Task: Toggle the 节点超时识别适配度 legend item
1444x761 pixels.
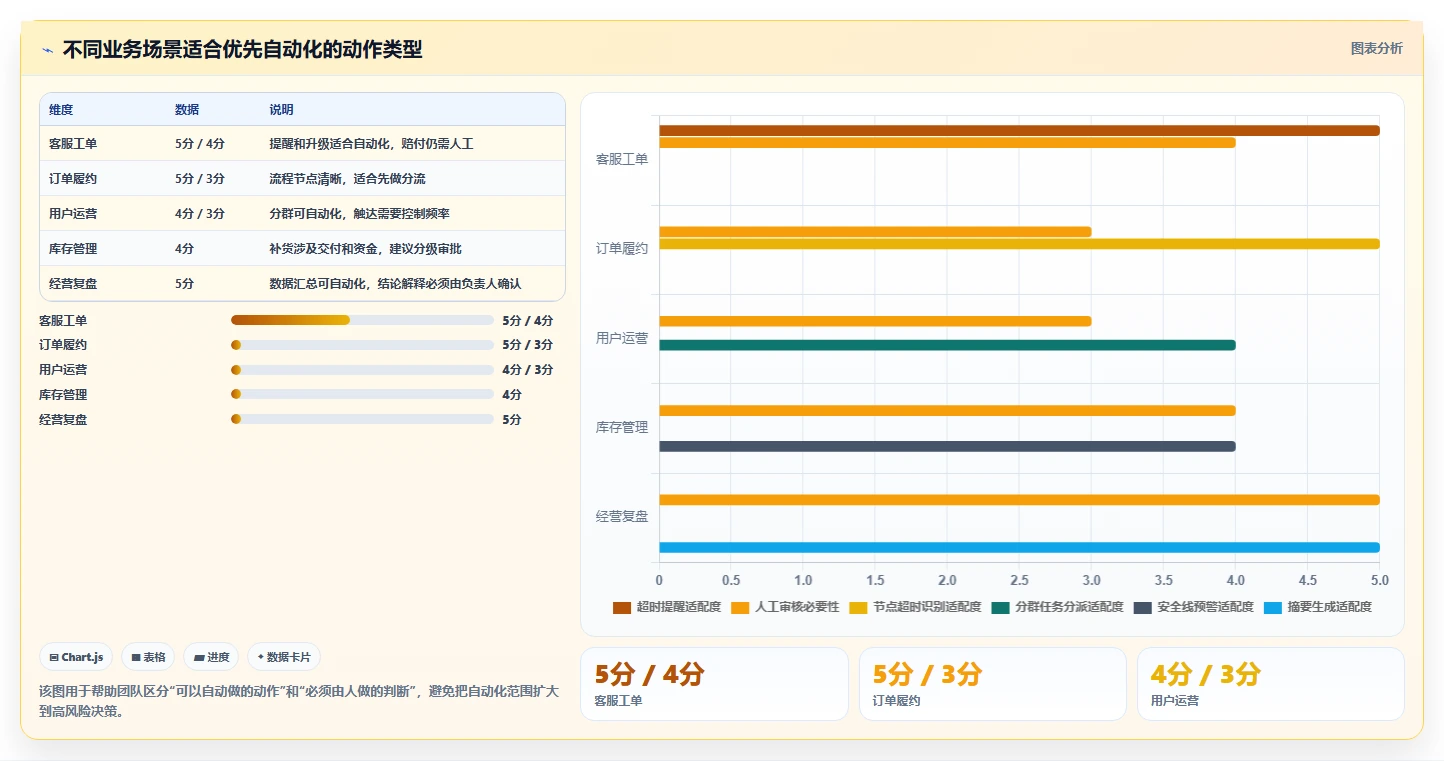Action: point(915,607)
